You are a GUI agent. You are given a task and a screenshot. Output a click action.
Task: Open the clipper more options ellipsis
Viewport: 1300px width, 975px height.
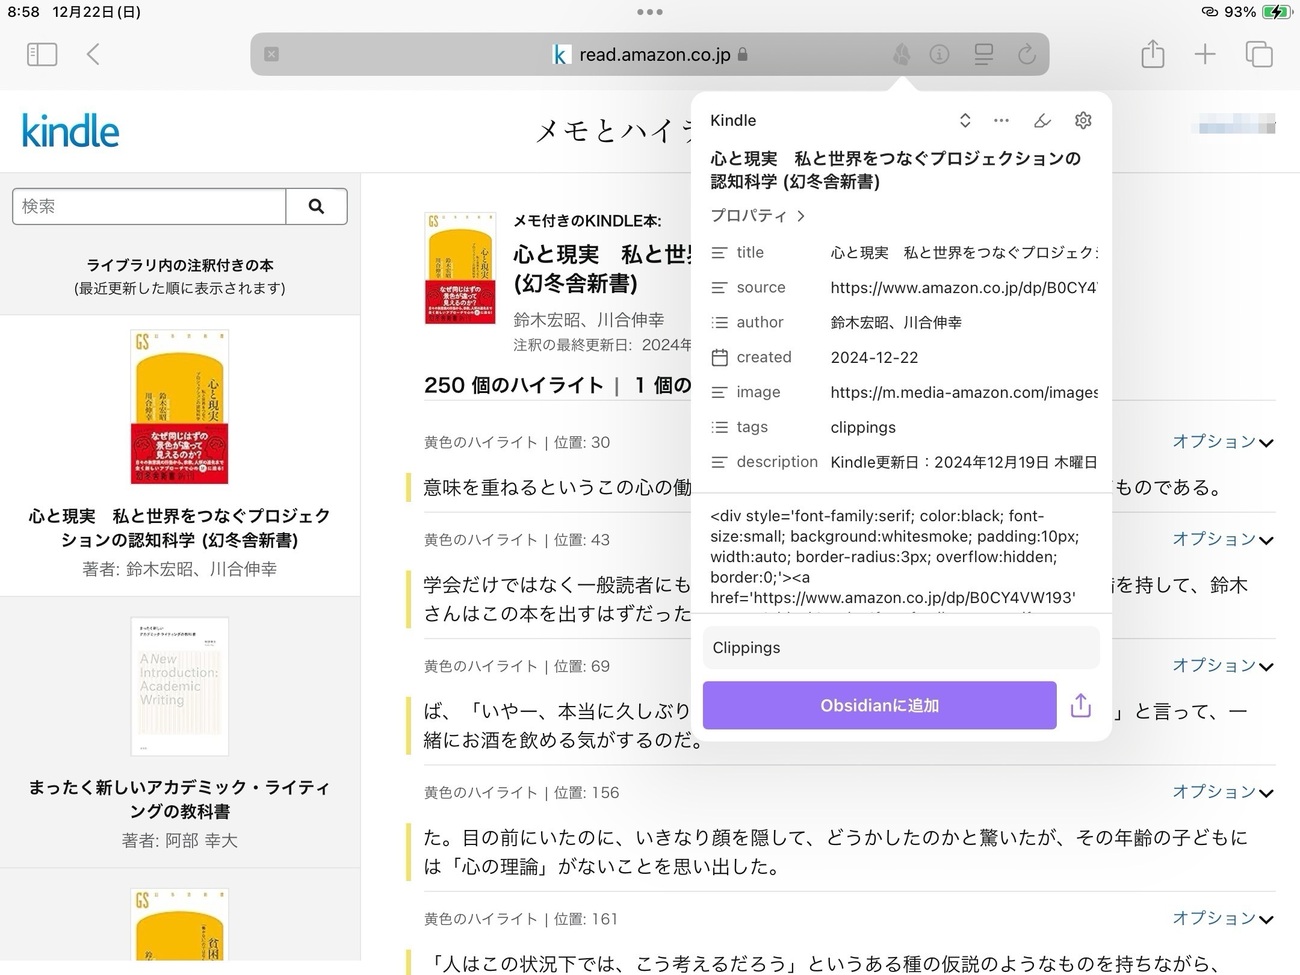[x=1001, y=120]
